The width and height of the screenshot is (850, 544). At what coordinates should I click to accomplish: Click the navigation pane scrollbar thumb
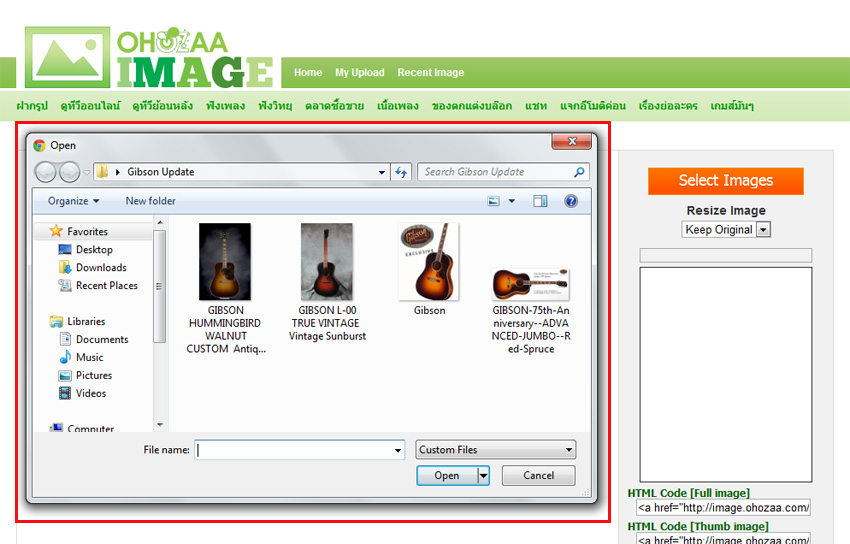click(x=159, y=286)
